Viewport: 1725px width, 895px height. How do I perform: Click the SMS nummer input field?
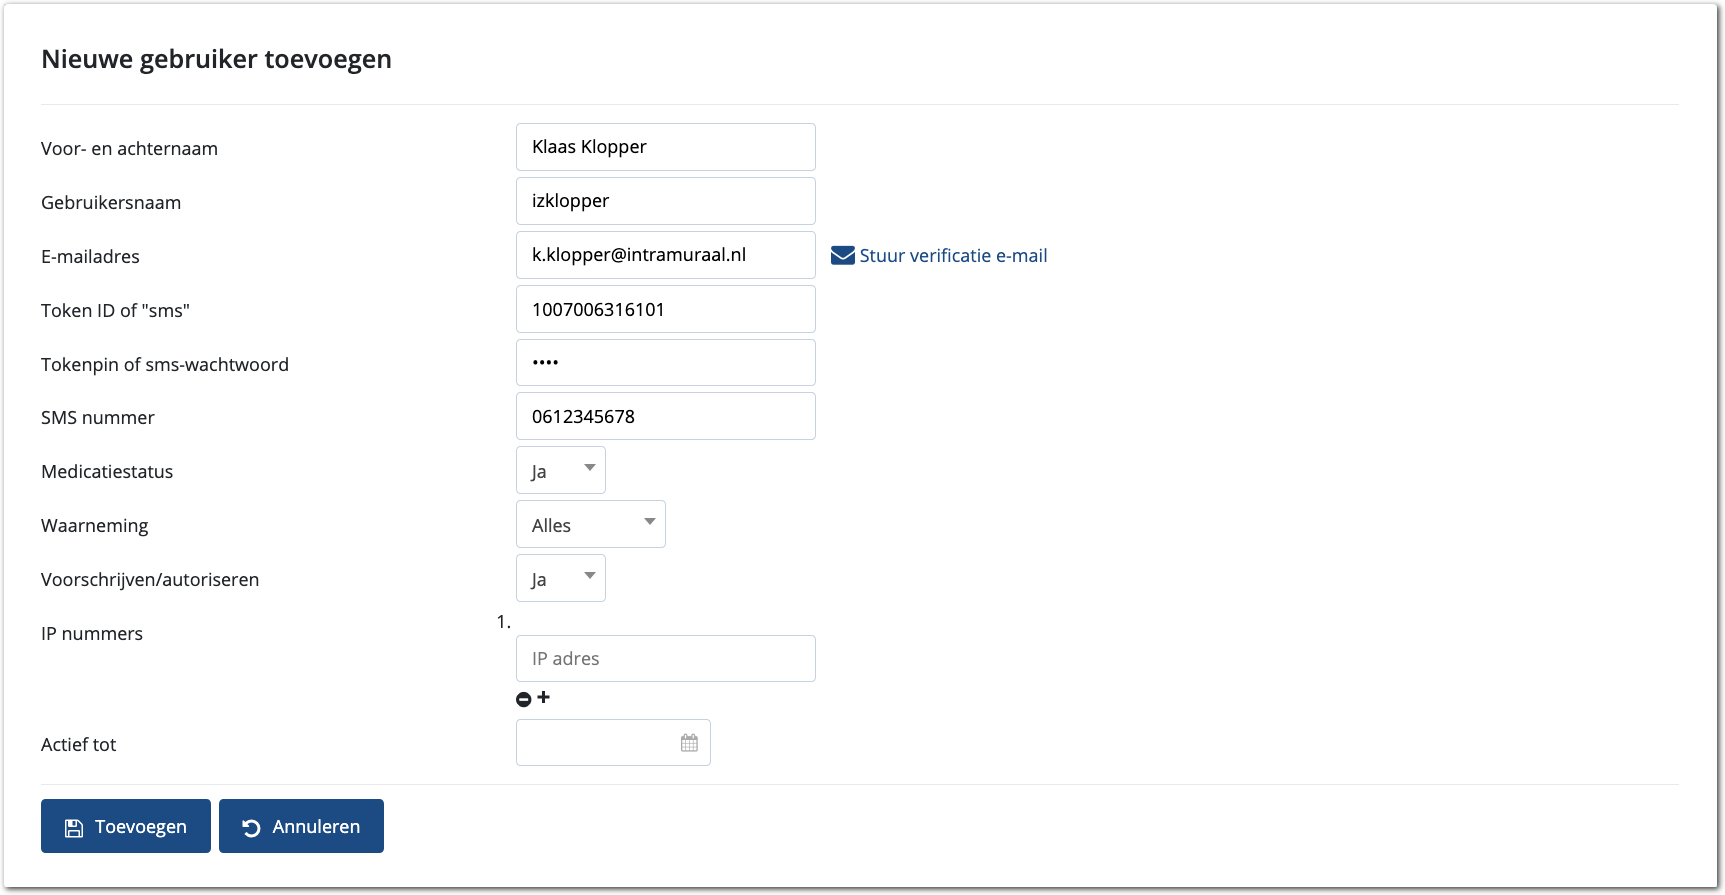coord(665,416)
